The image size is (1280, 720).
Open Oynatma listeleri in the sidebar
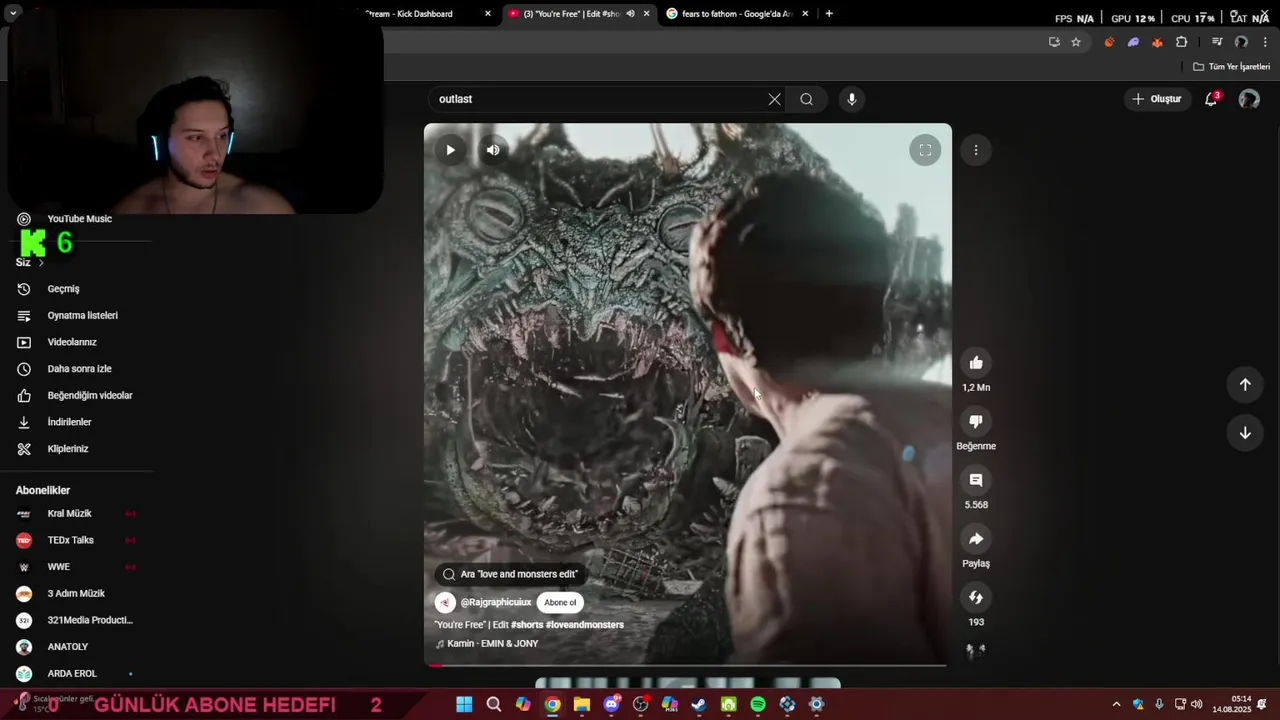pyautogui.click(x=82, y=315)
